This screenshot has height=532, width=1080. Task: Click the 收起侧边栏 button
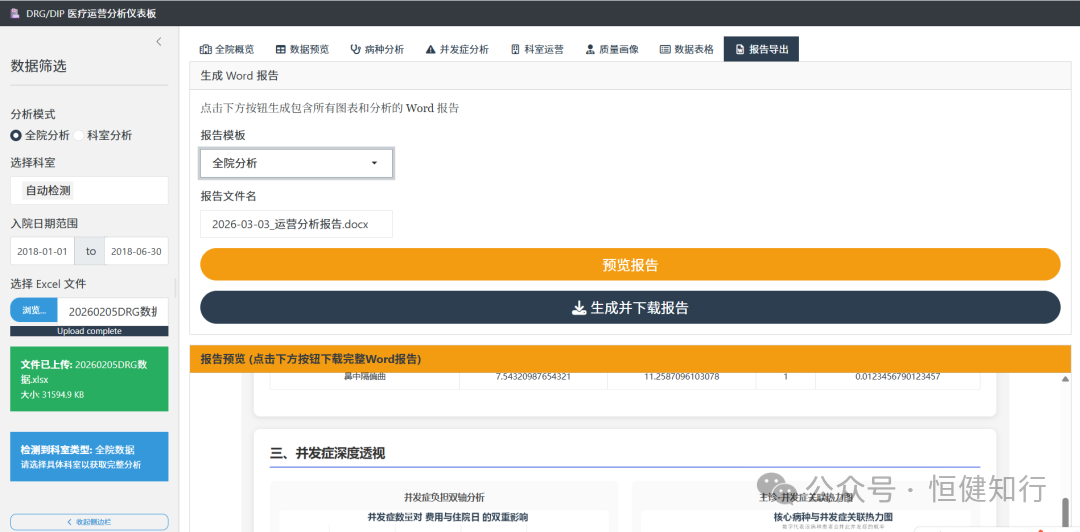click(89, 522)
